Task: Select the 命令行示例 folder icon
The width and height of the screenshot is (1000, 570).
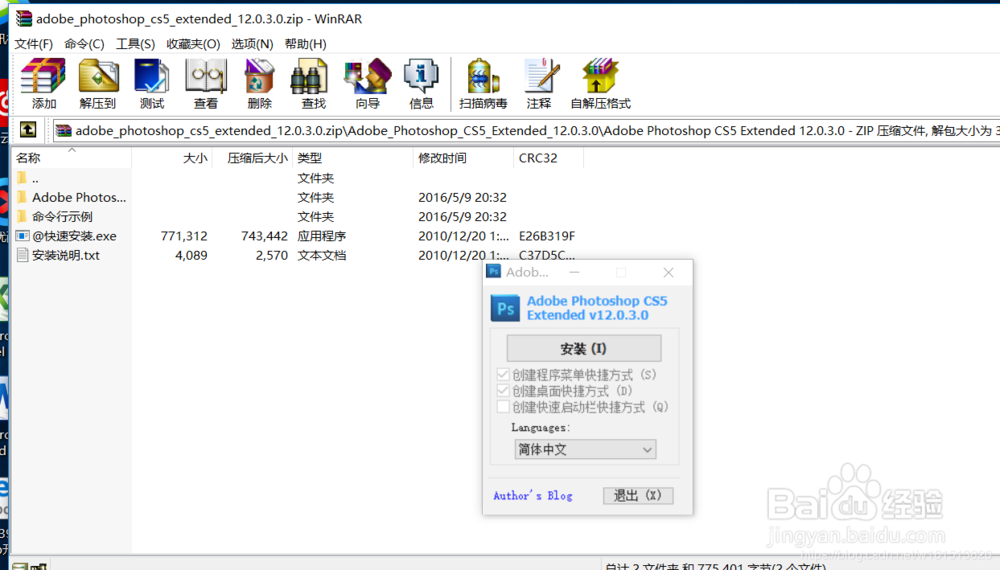Action: point(22,216)
